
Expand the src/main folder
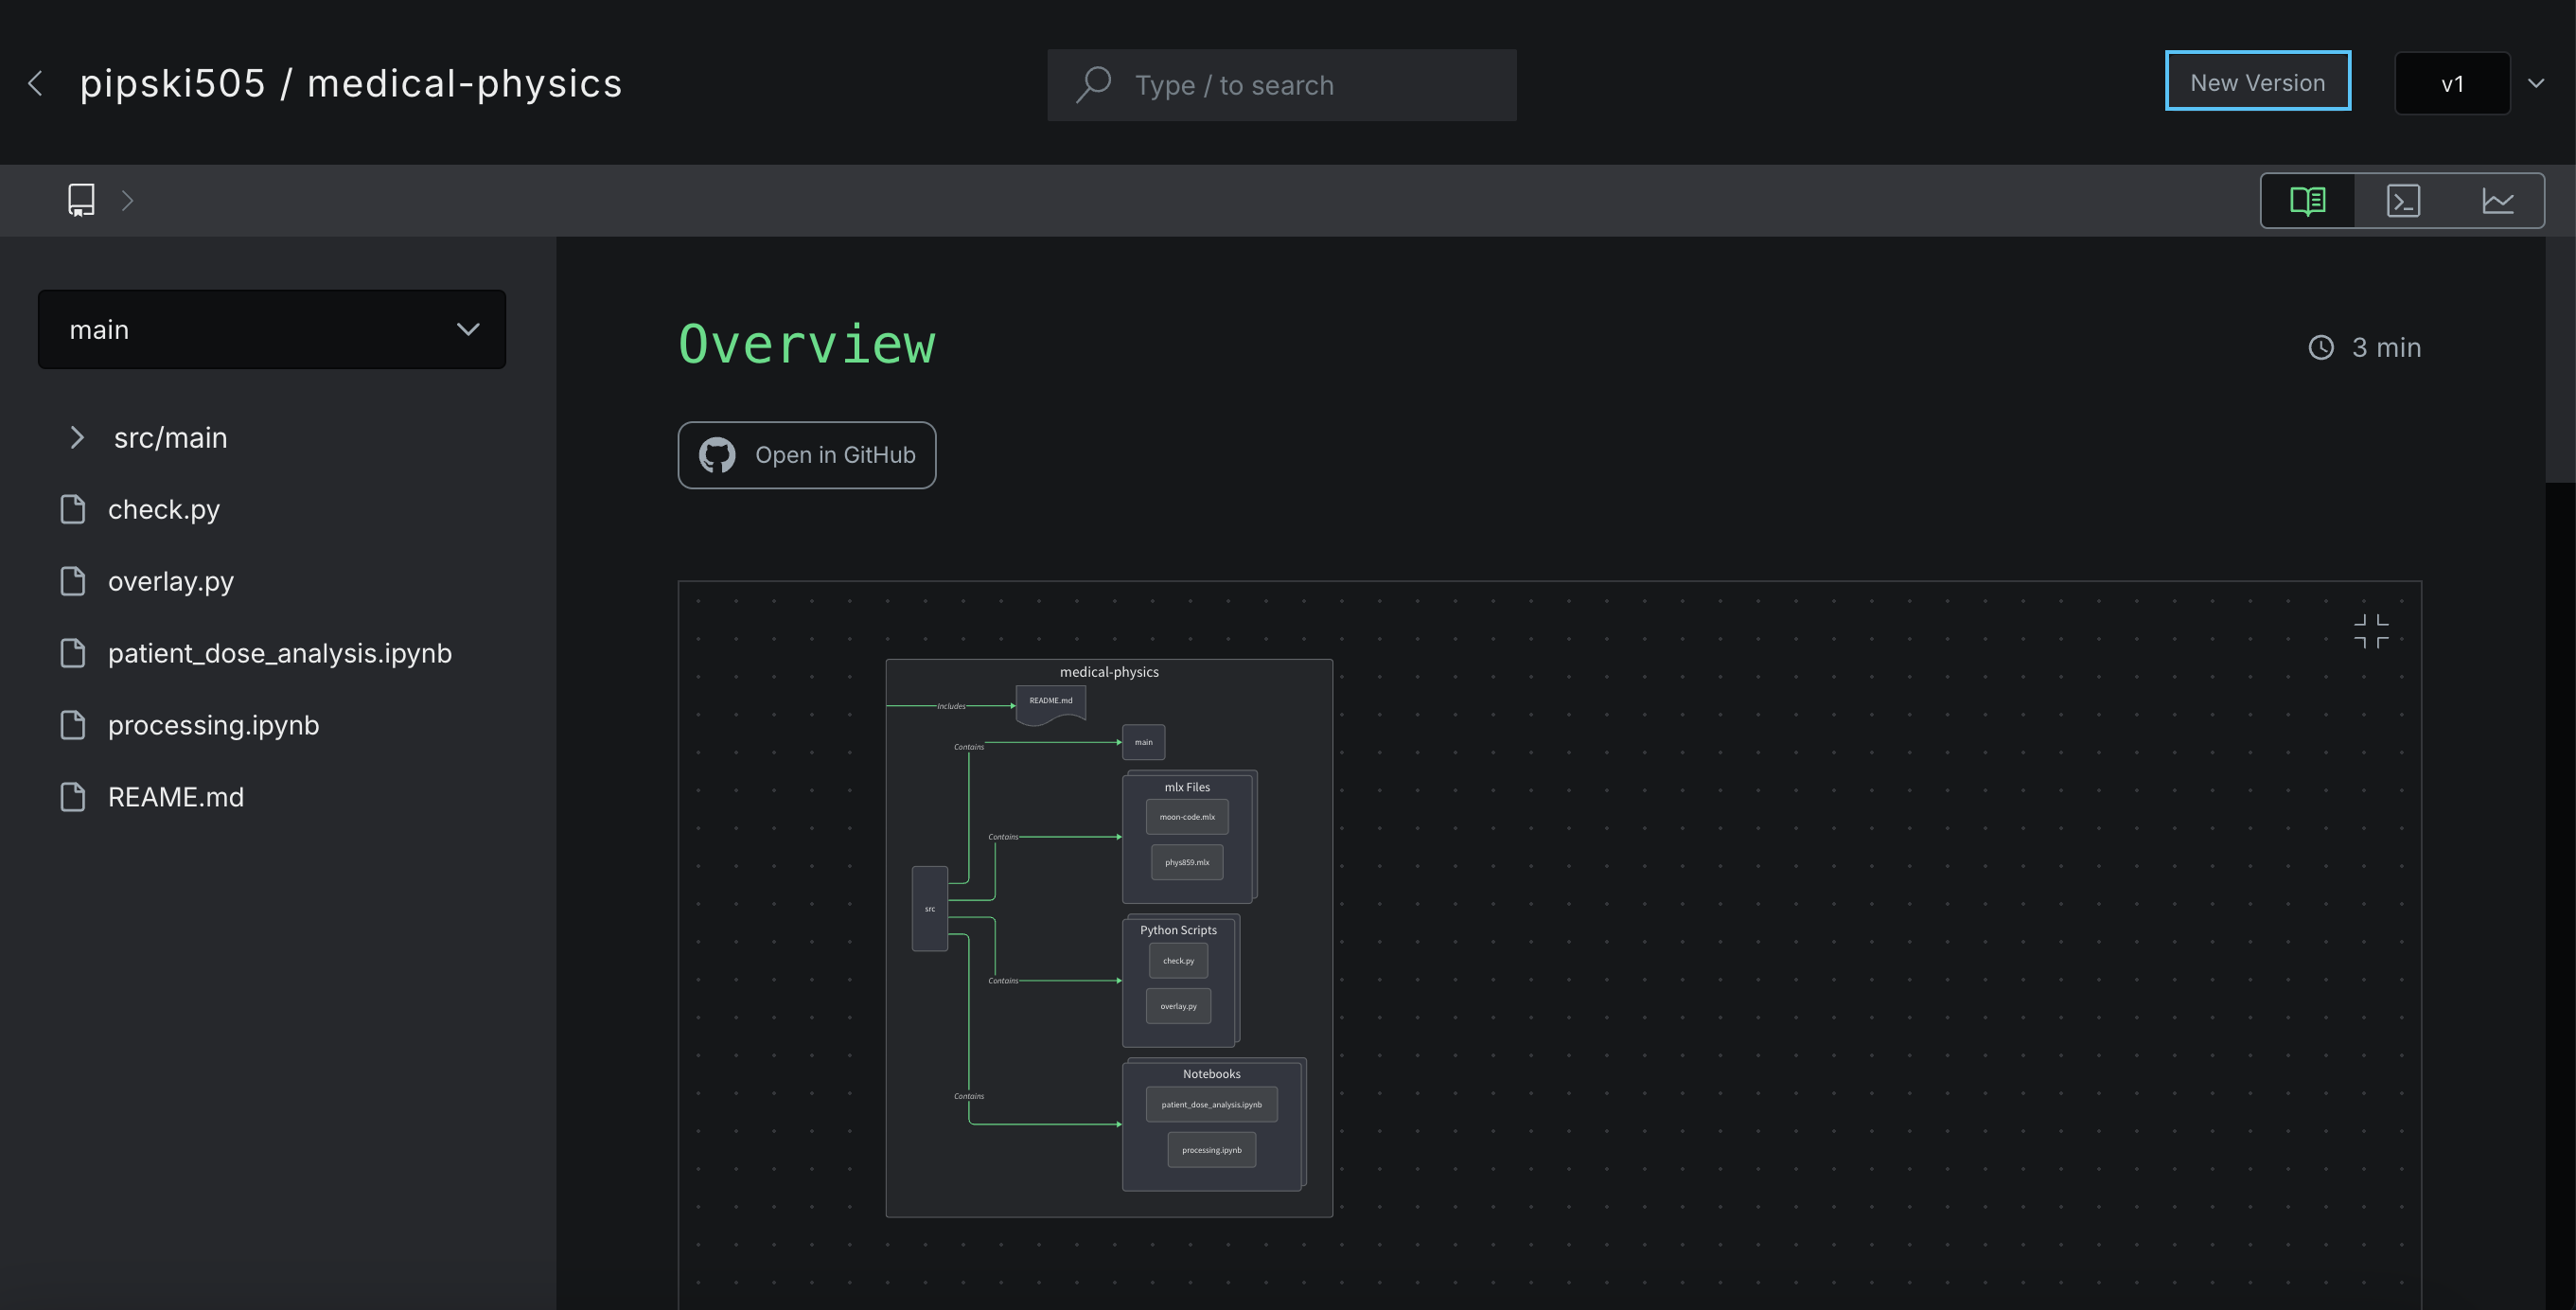pos(77,437)
